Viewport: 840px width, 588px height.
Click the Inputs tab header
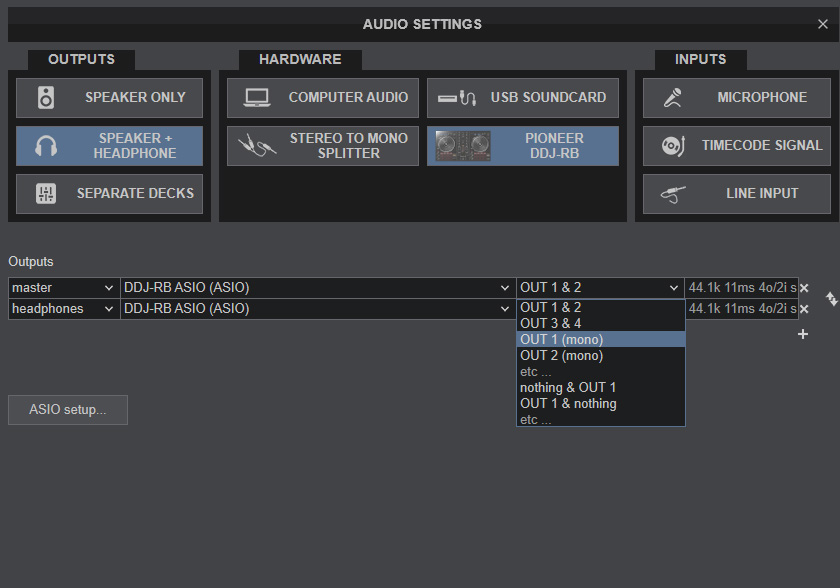click(x=701, y=59)
